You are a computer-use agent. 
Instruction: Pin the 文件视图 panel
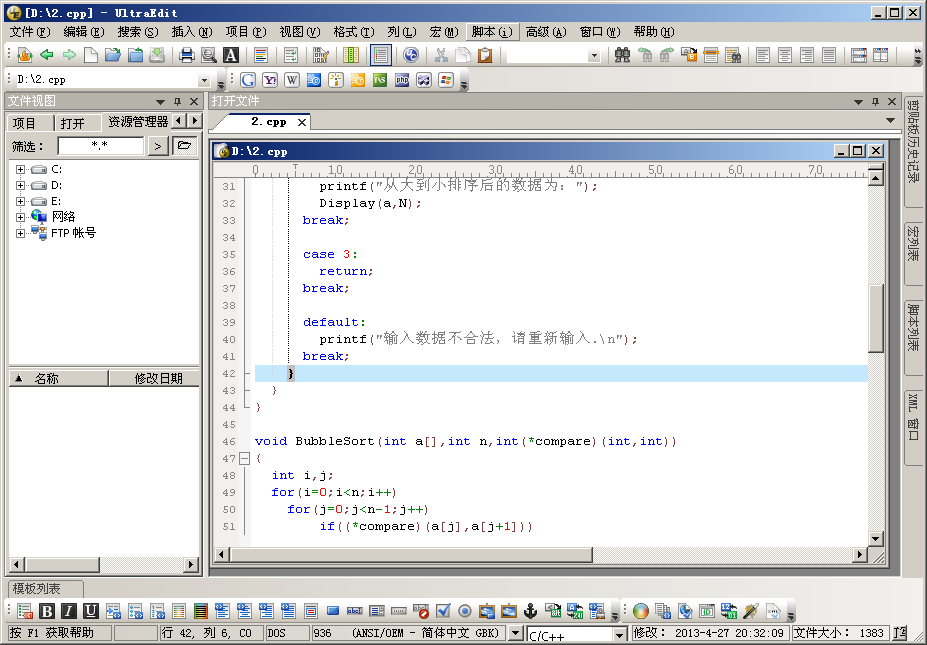click(177, 102)
